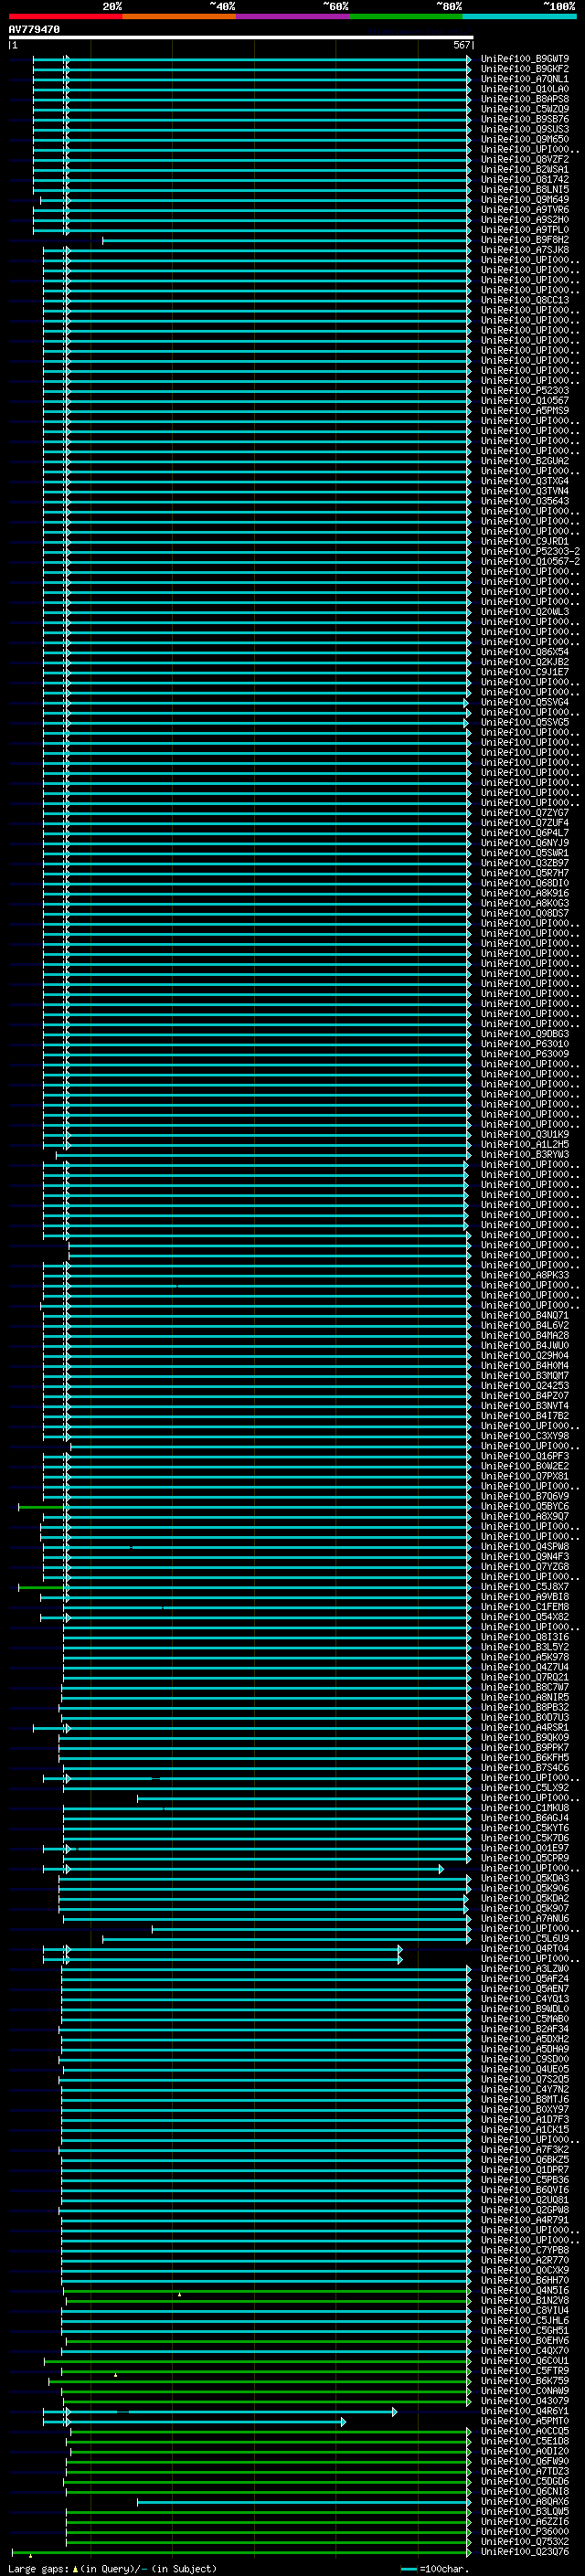Click UniRef100_Q8I3I6 entry
Viewport: 585px width, 2576px height.
[524, 1637]
